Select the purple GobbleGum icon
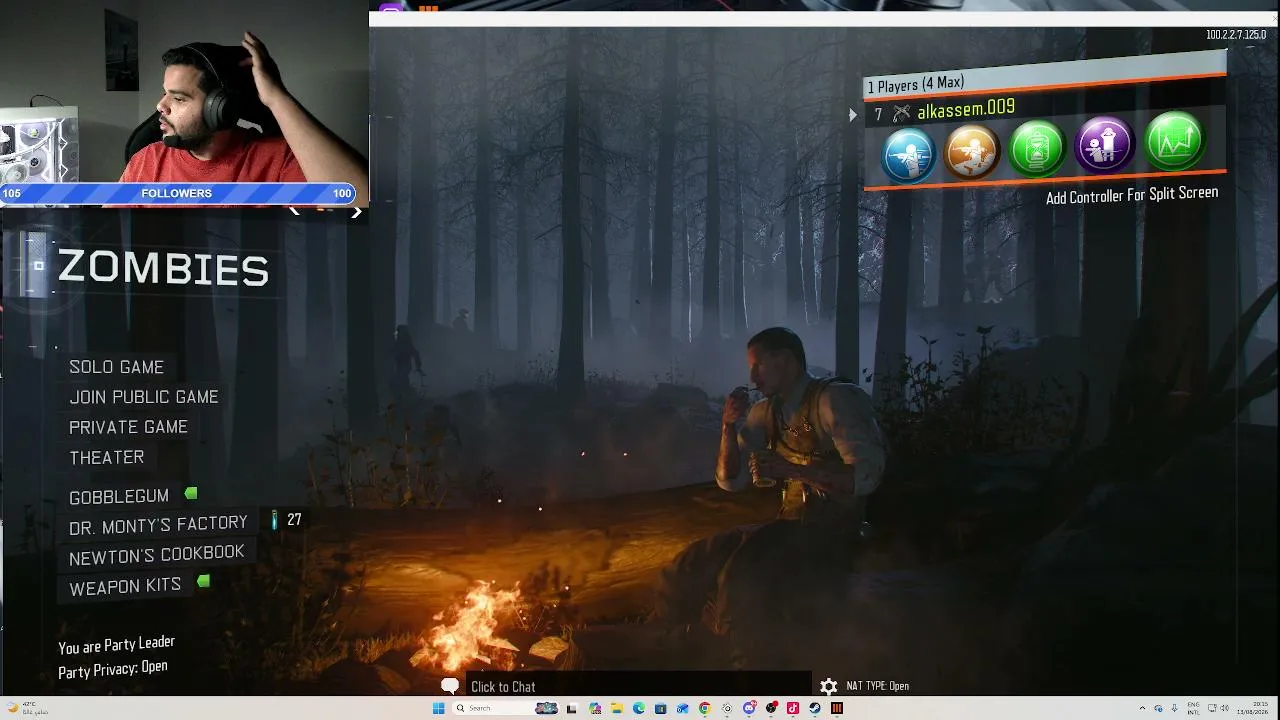This screenshot has height=720, width=1280. (1103, 144)
